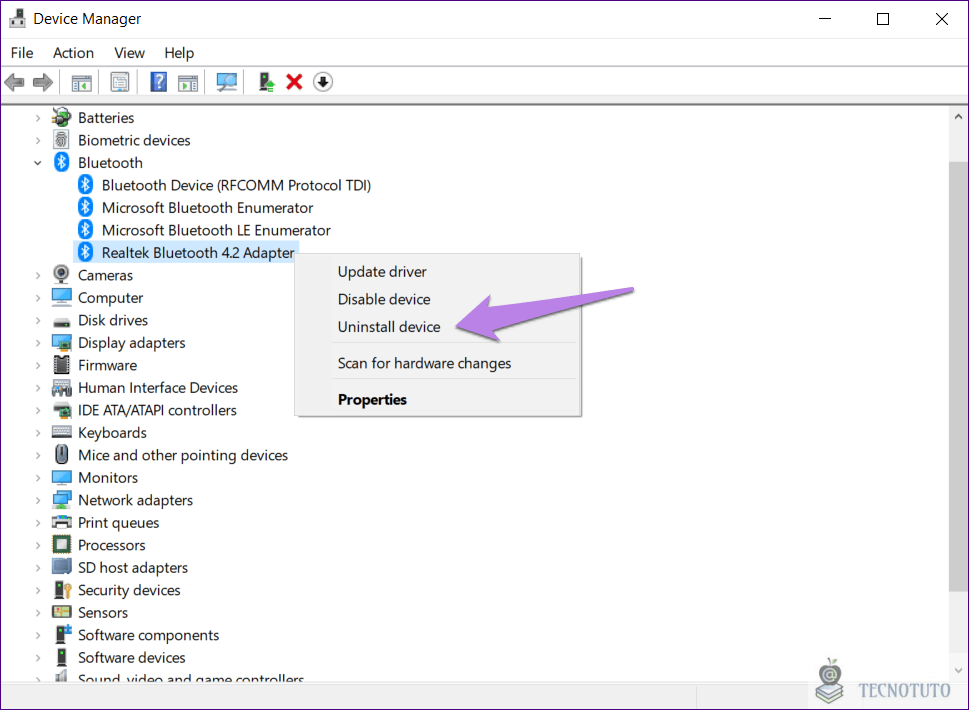Open the Help menu

click(x=179, y=53)
